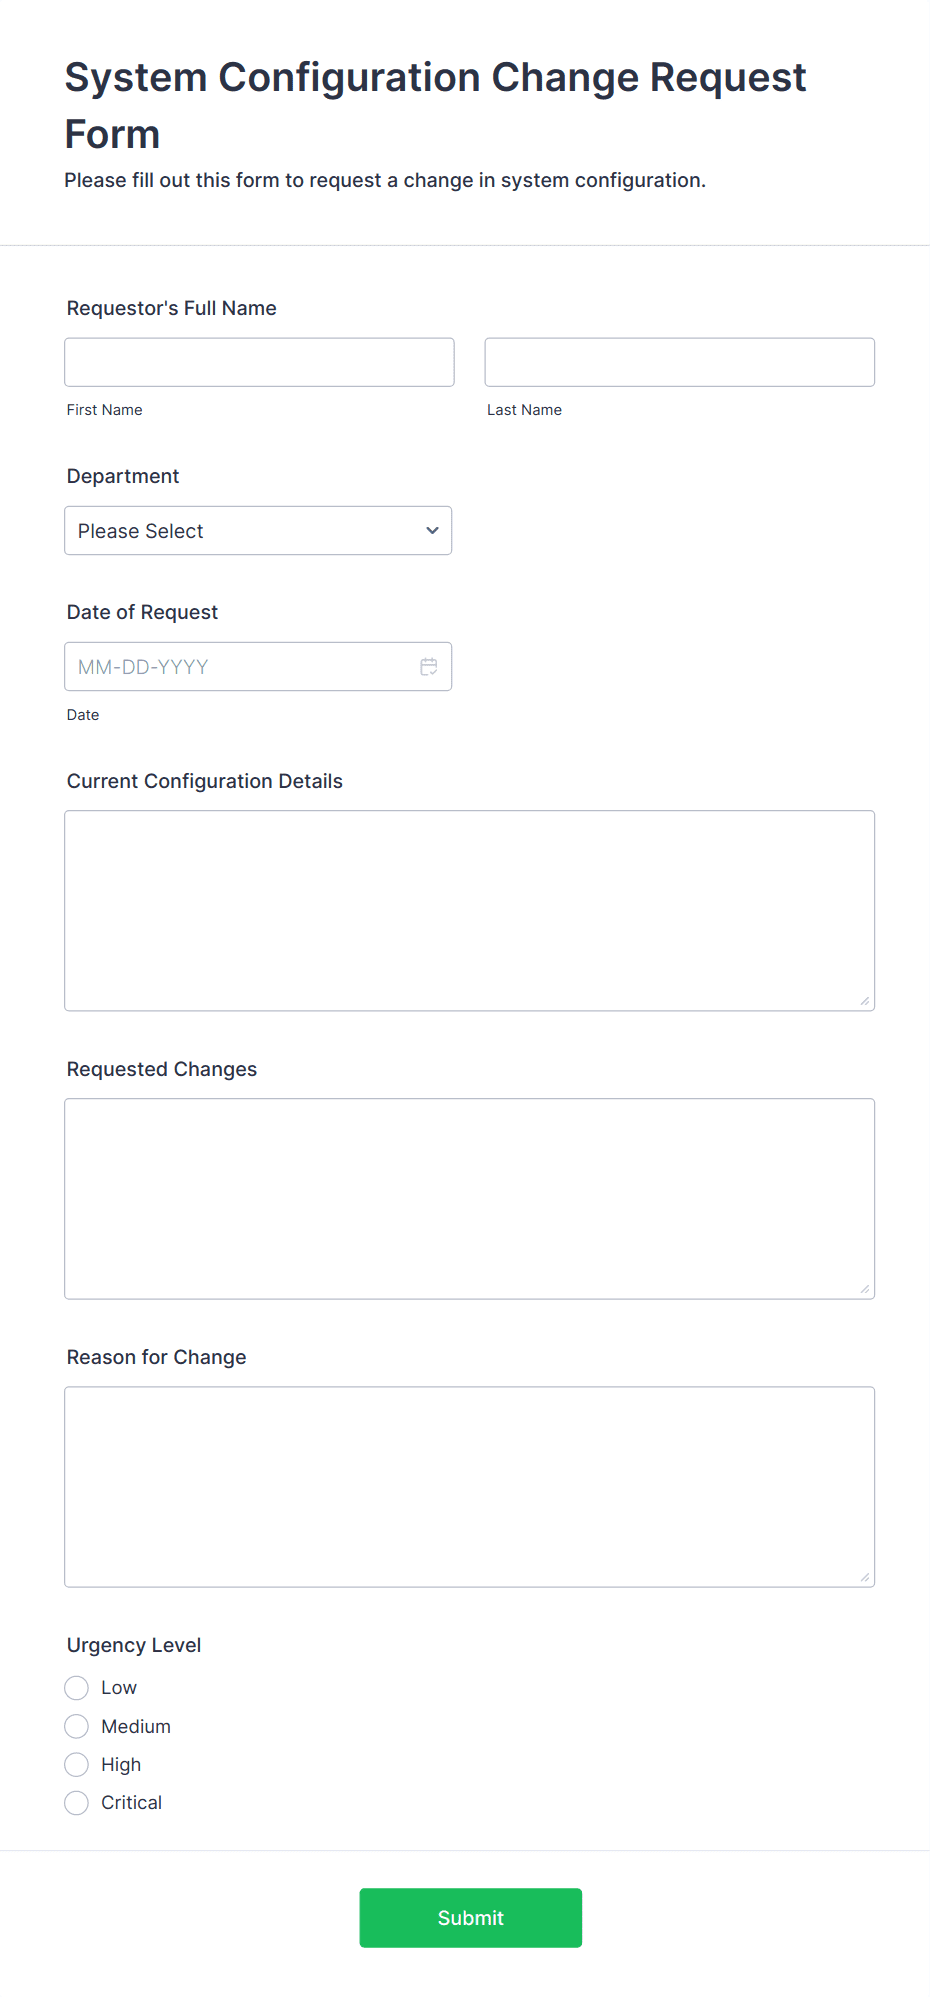Click the Requested Changes textarea resize handle
The image size is (930, 1997).
(865, 1289)
